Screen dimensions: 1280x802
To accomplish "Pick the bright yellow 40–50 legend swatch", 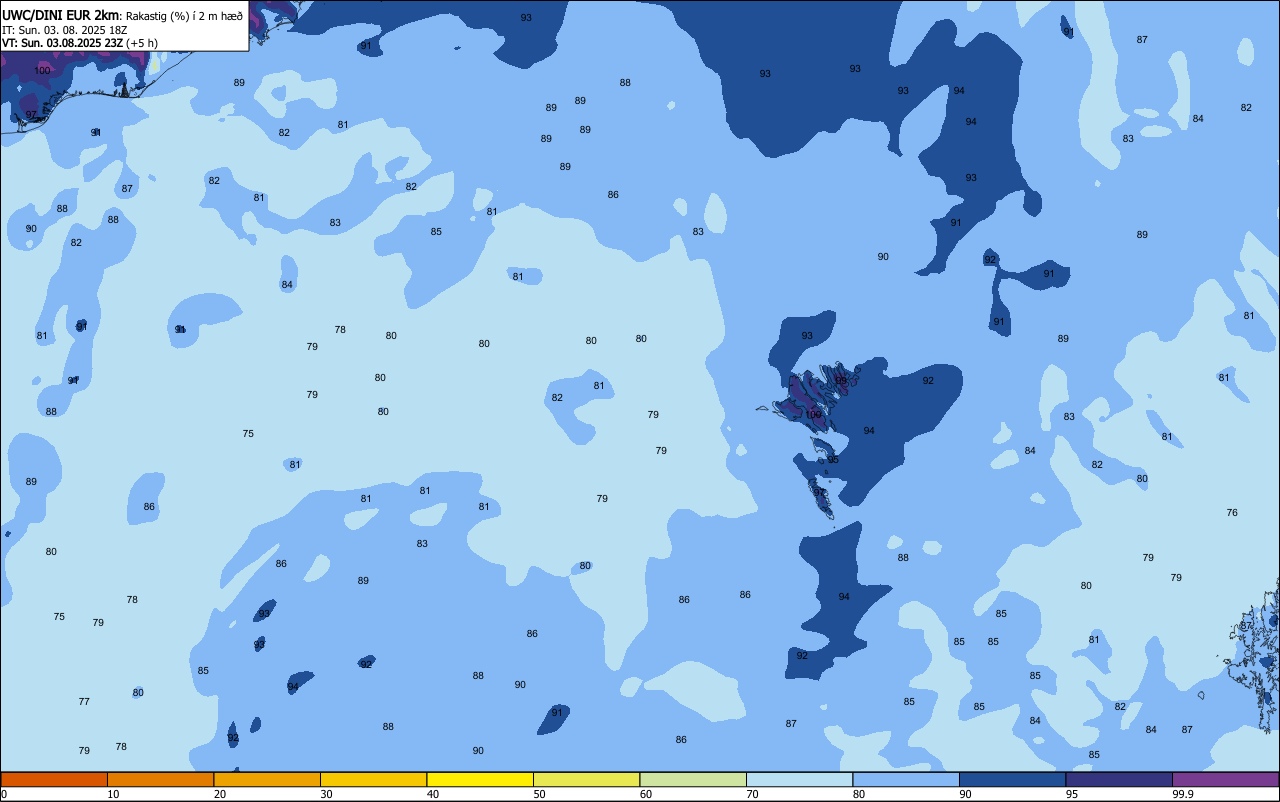I will [480, 779].
